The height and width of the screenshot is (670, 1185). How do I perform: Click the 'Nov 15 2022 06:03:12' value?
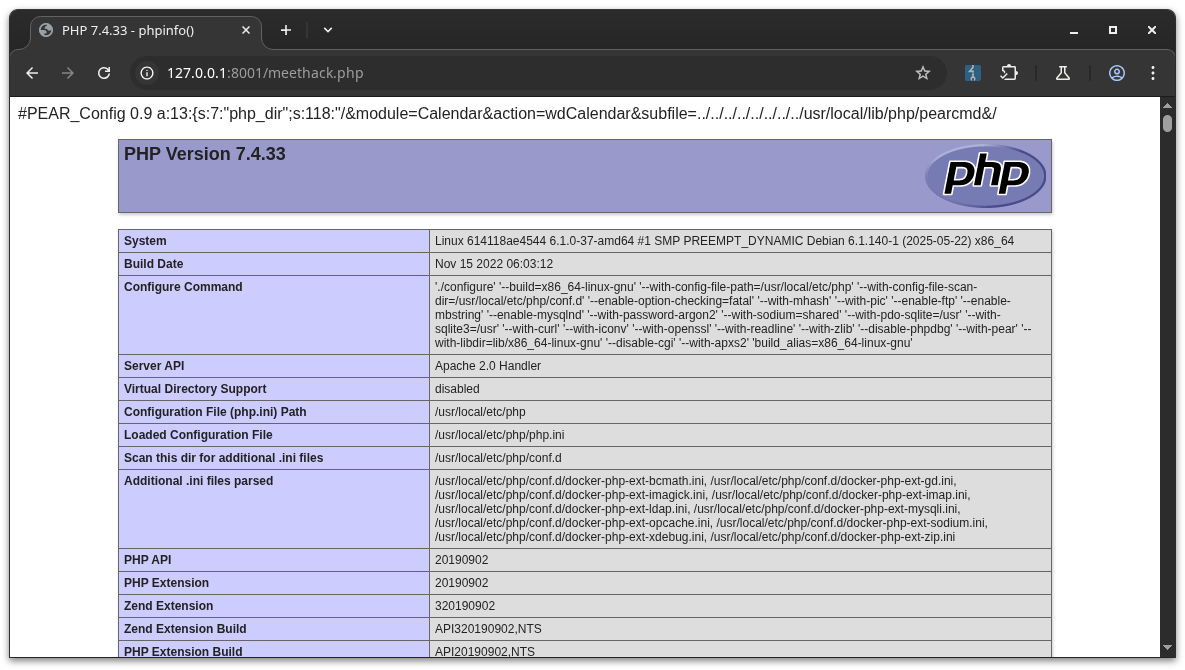tap(493, 264)
